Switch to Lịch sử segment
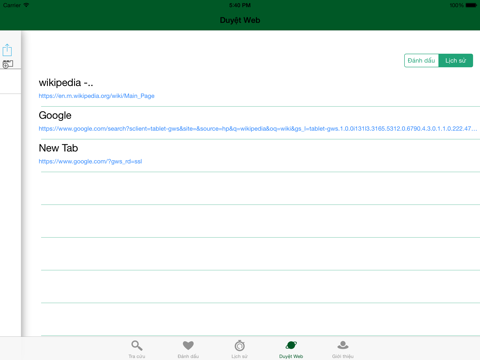The height and width of the screenshot is (360, 480). click(456, 60)
